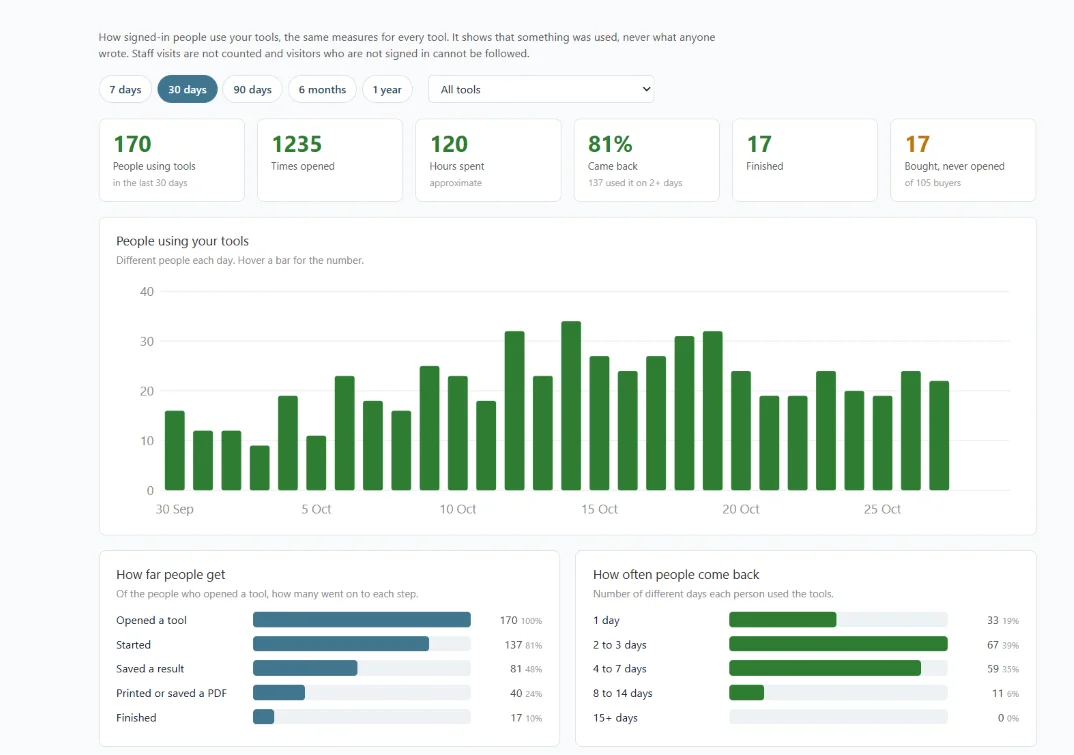Screen dimensions: 1074x755
Task: Click the chart bar directly above the 5 Oct label
Action: pos(316,463)
